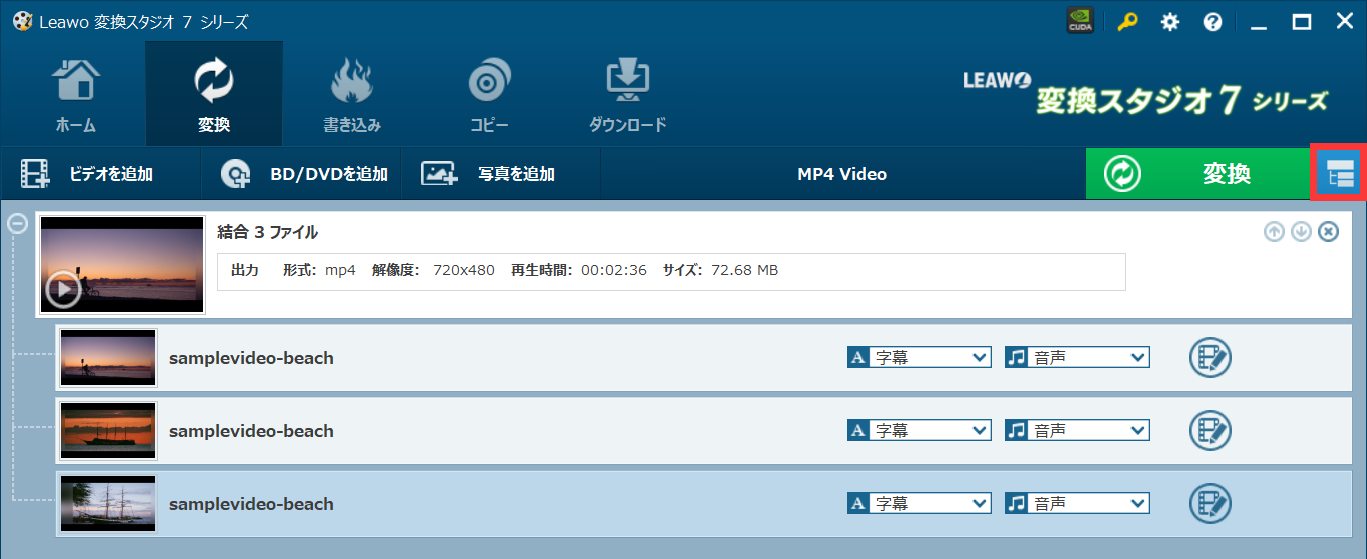Open settings via the gear icon
This screenshot has height=559, width=1367.
click(1169, 21)
